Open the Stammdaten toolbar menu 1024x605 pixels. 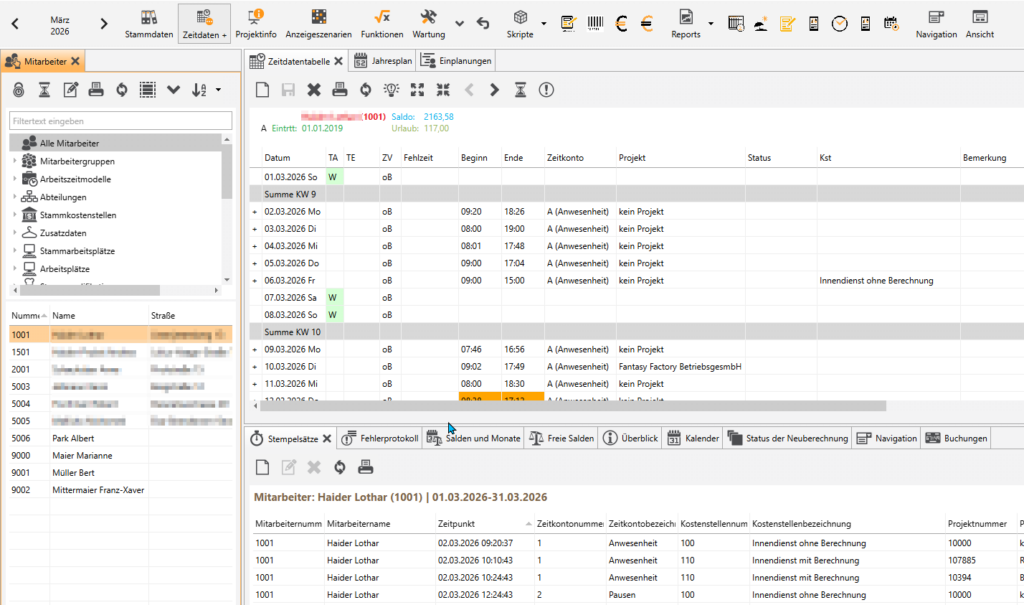tap(148, 23)
